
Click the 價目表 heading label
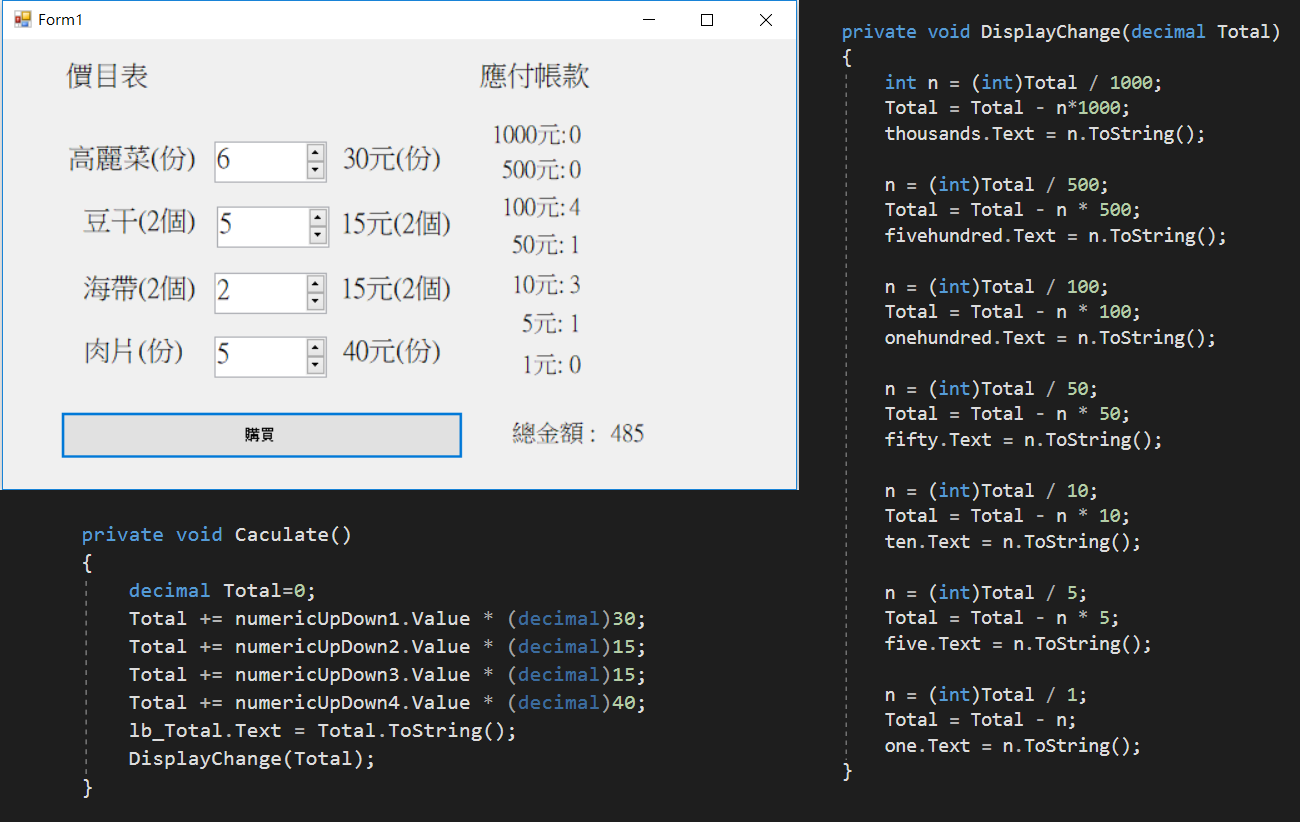point(107,77)
